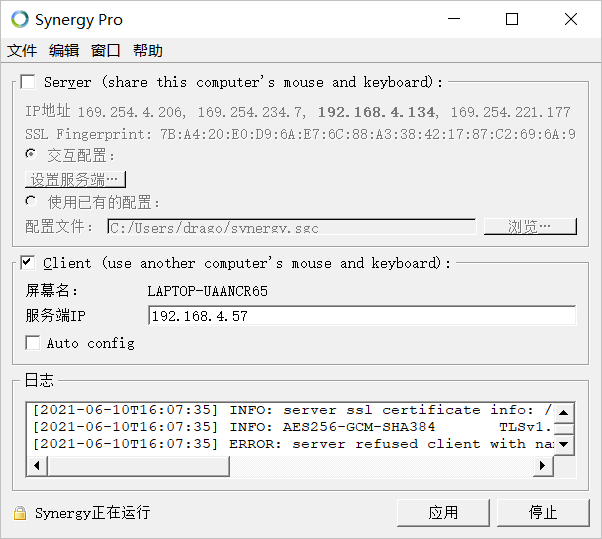This screenshot has height=539, width=602.
Task: Click the log scroll down arrow
Action: [x=564, y=445]
